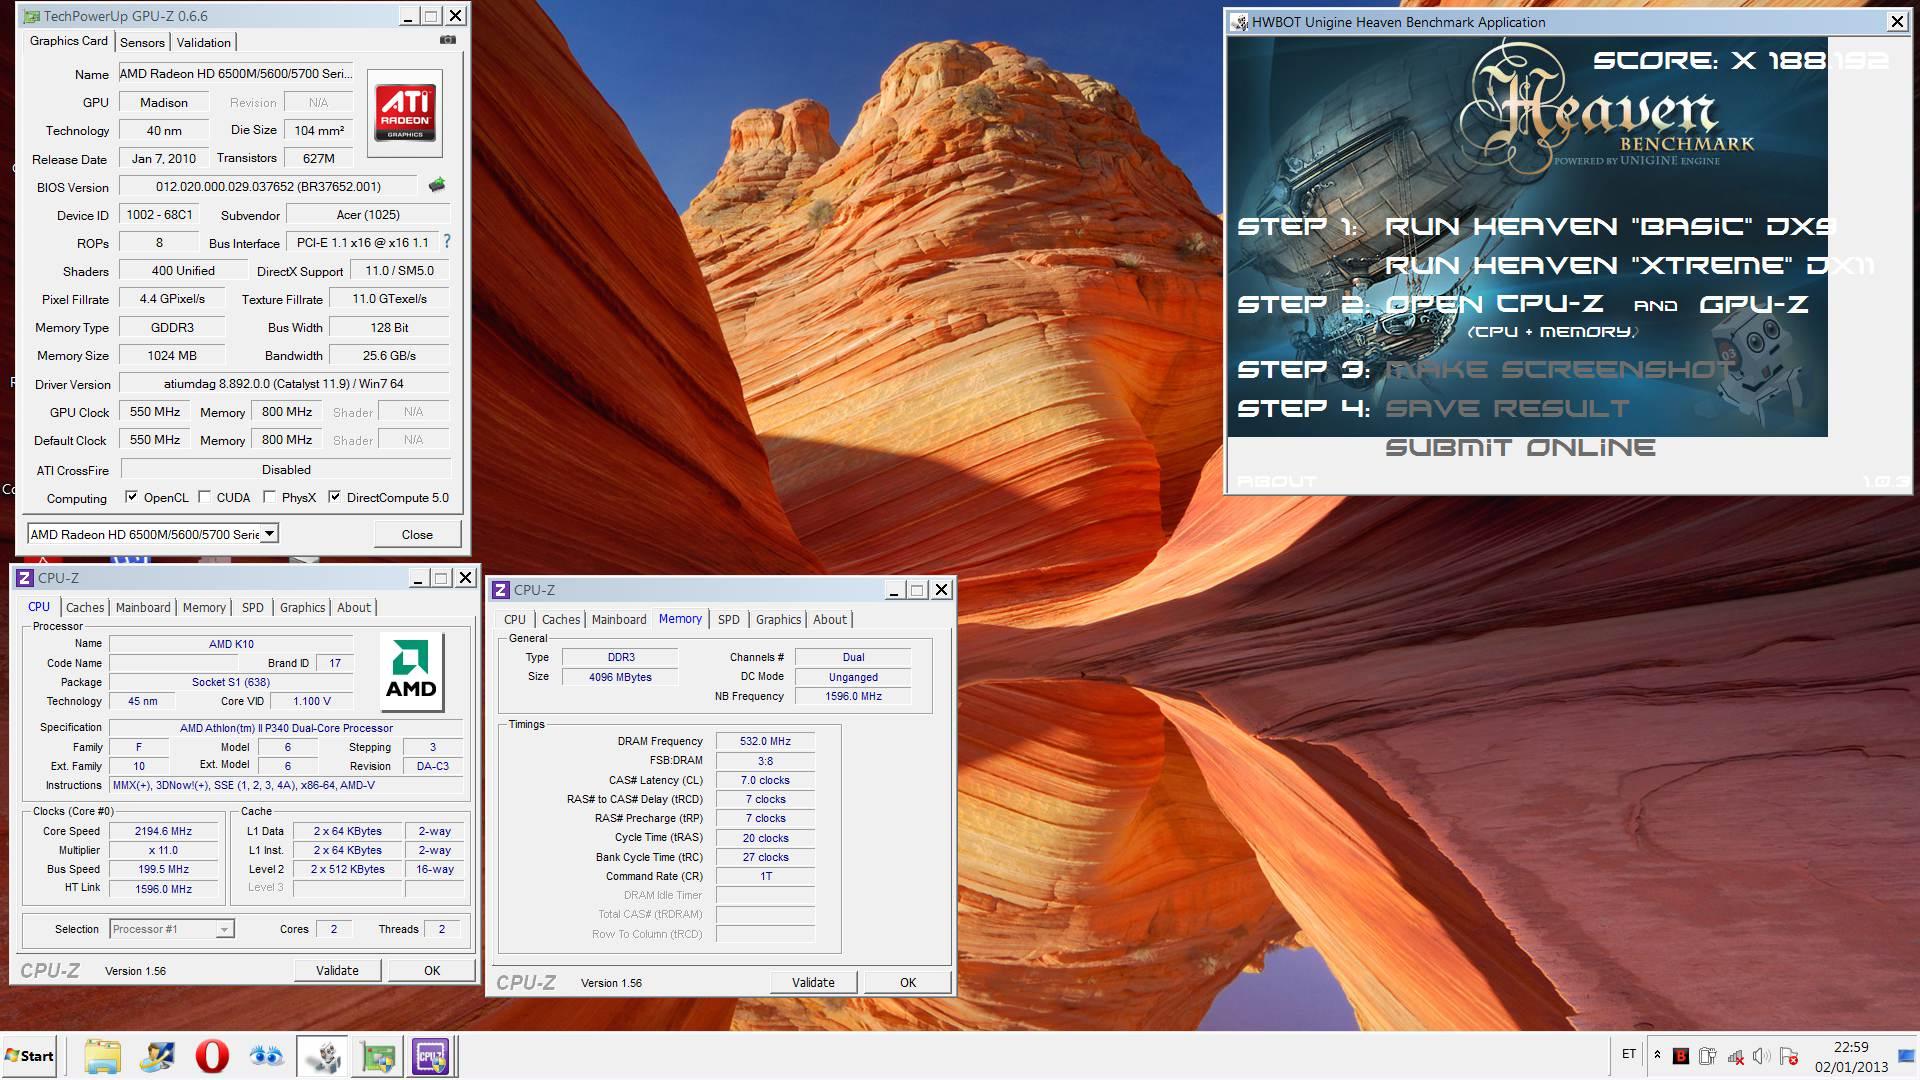Click OK in CPU-Z Memory window
The width and height of the screenshot is (1920, 1080).
tap(908, 982)
